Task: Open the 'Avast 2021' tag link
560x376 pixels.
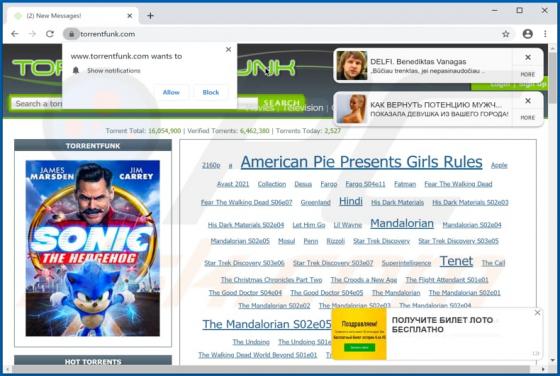Action: (x=233, y=184)
